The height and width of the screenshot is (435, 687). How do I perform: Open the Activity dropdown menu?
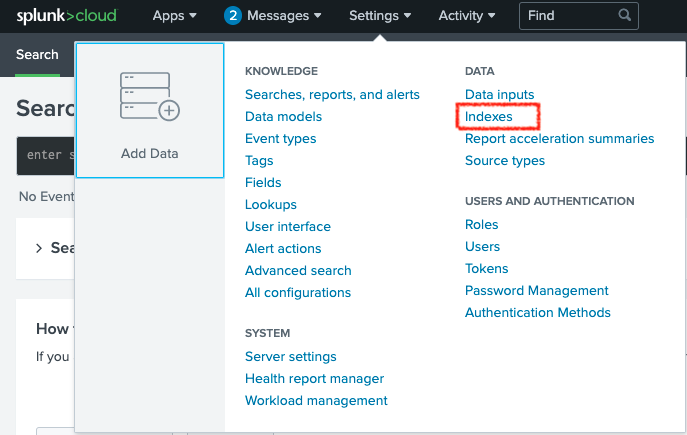[467, 16]
